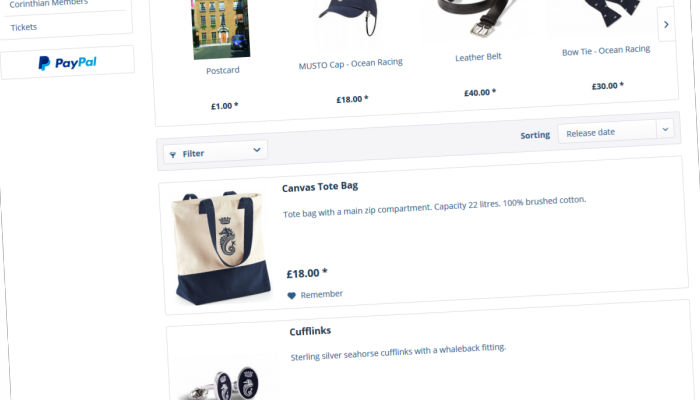This screenshot has height=400, width=700.
Task: Open the Bow Tie - Ocean Racing link
Action: point(606,50)
